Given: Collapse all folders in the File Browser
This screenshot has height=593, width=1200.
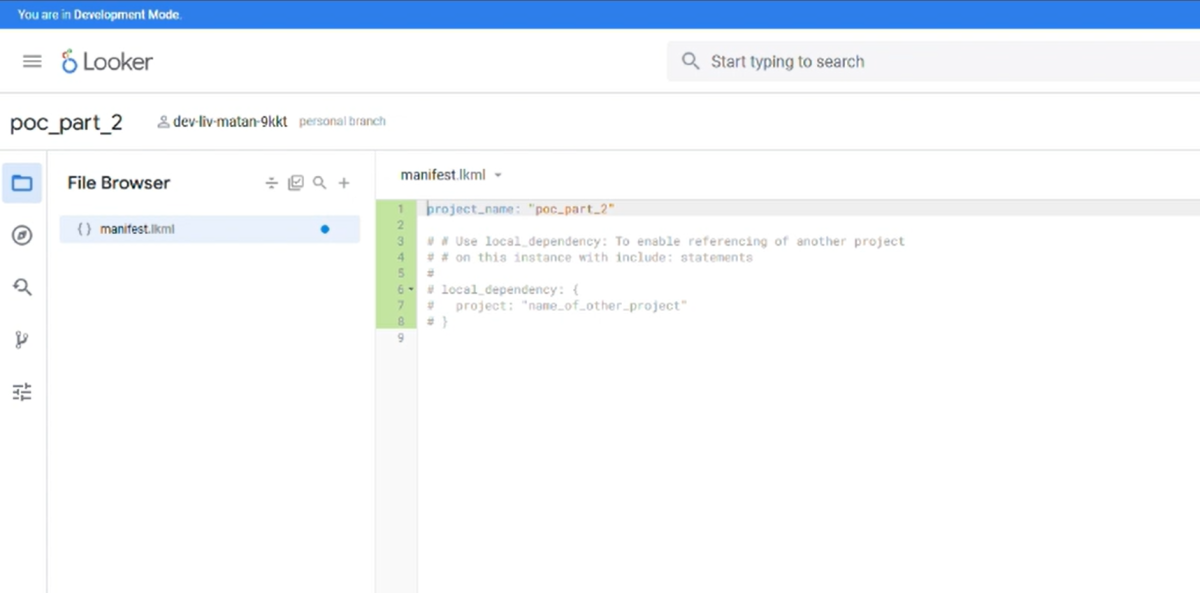Looking at the screenshot, I should (271, 182).
